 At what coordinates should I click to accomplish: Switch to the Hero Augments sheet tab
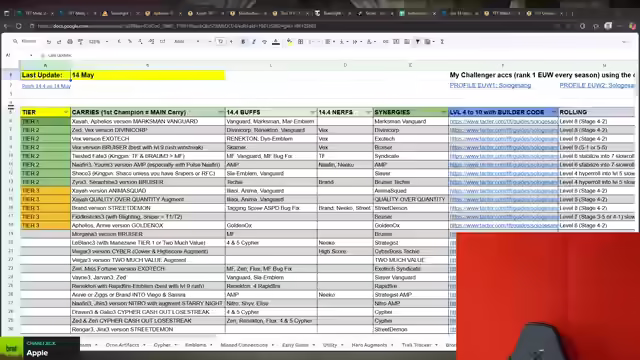tap(369, 345)
